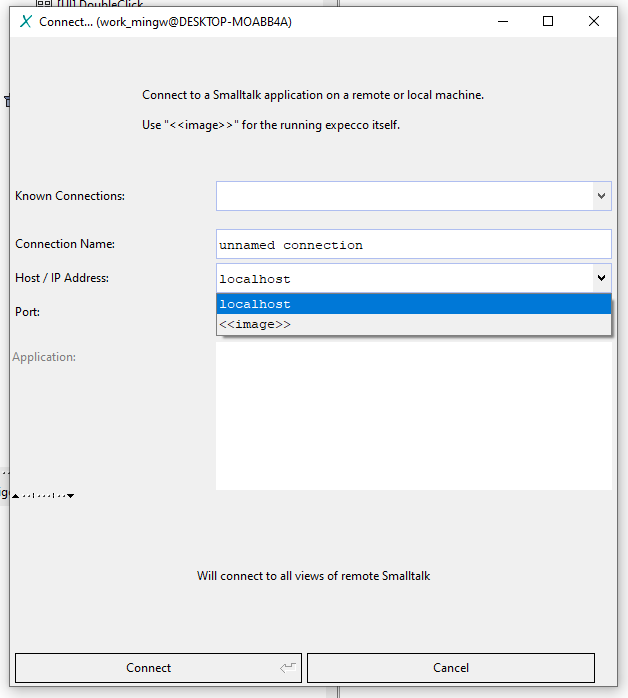The height and width of the screenshot is (698, 628).
Task: Choose <<image>> from the host list
Action: pyautogui.click(x=413, y=325)
